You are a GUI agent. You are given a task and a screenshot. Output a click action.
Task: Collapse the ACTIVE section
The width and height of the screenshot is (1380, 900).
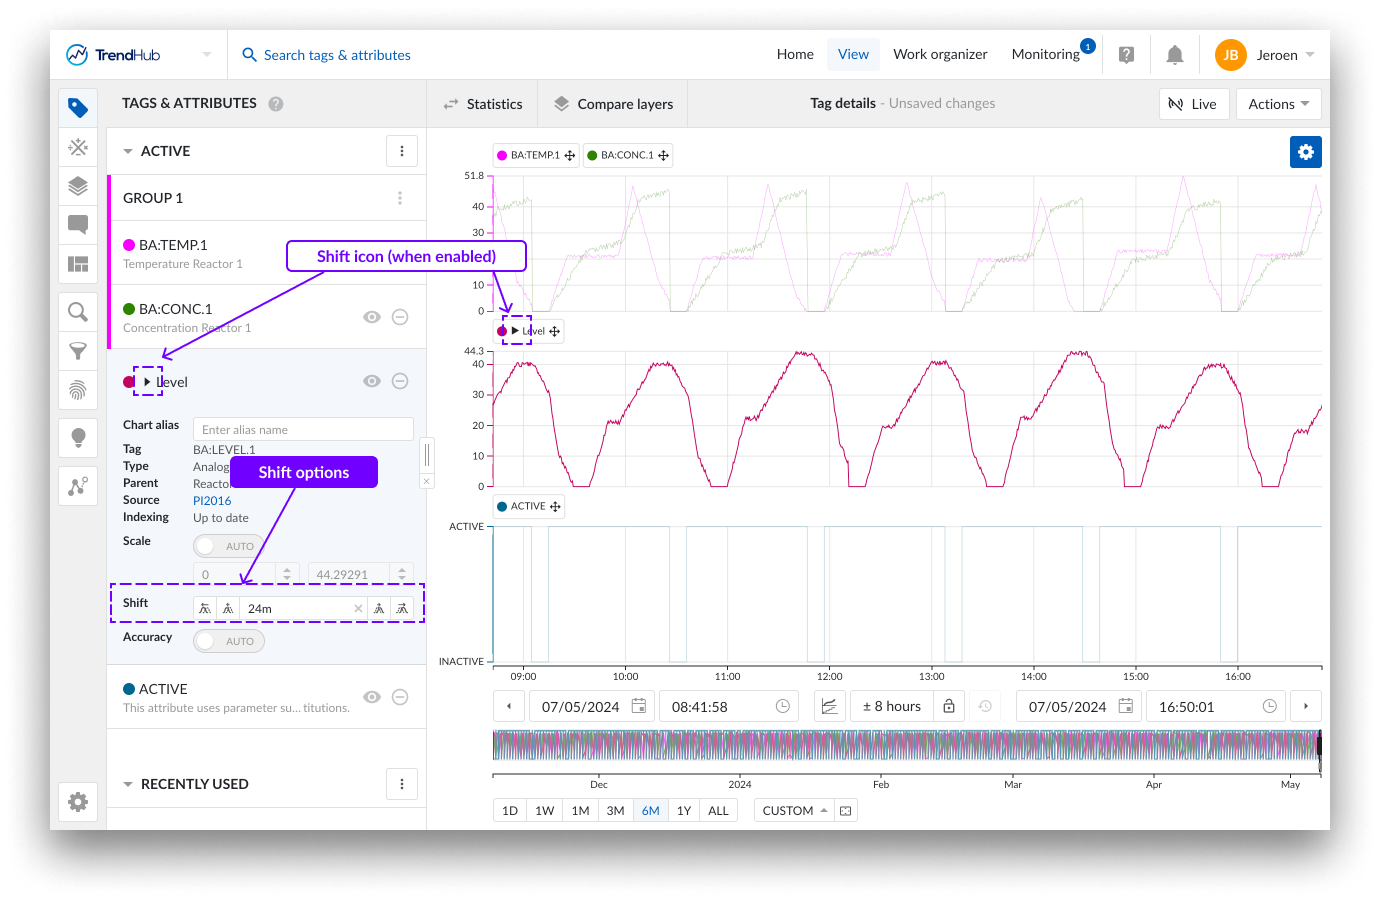click(128, 152)
